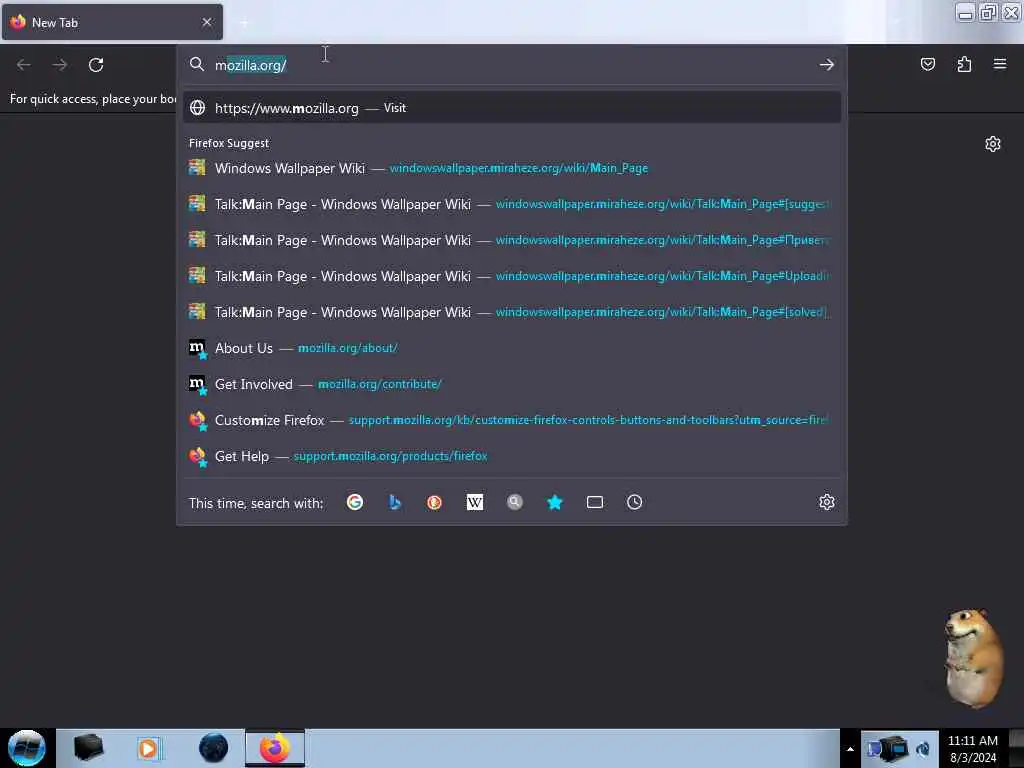Search this time with Google

[355, 502]
